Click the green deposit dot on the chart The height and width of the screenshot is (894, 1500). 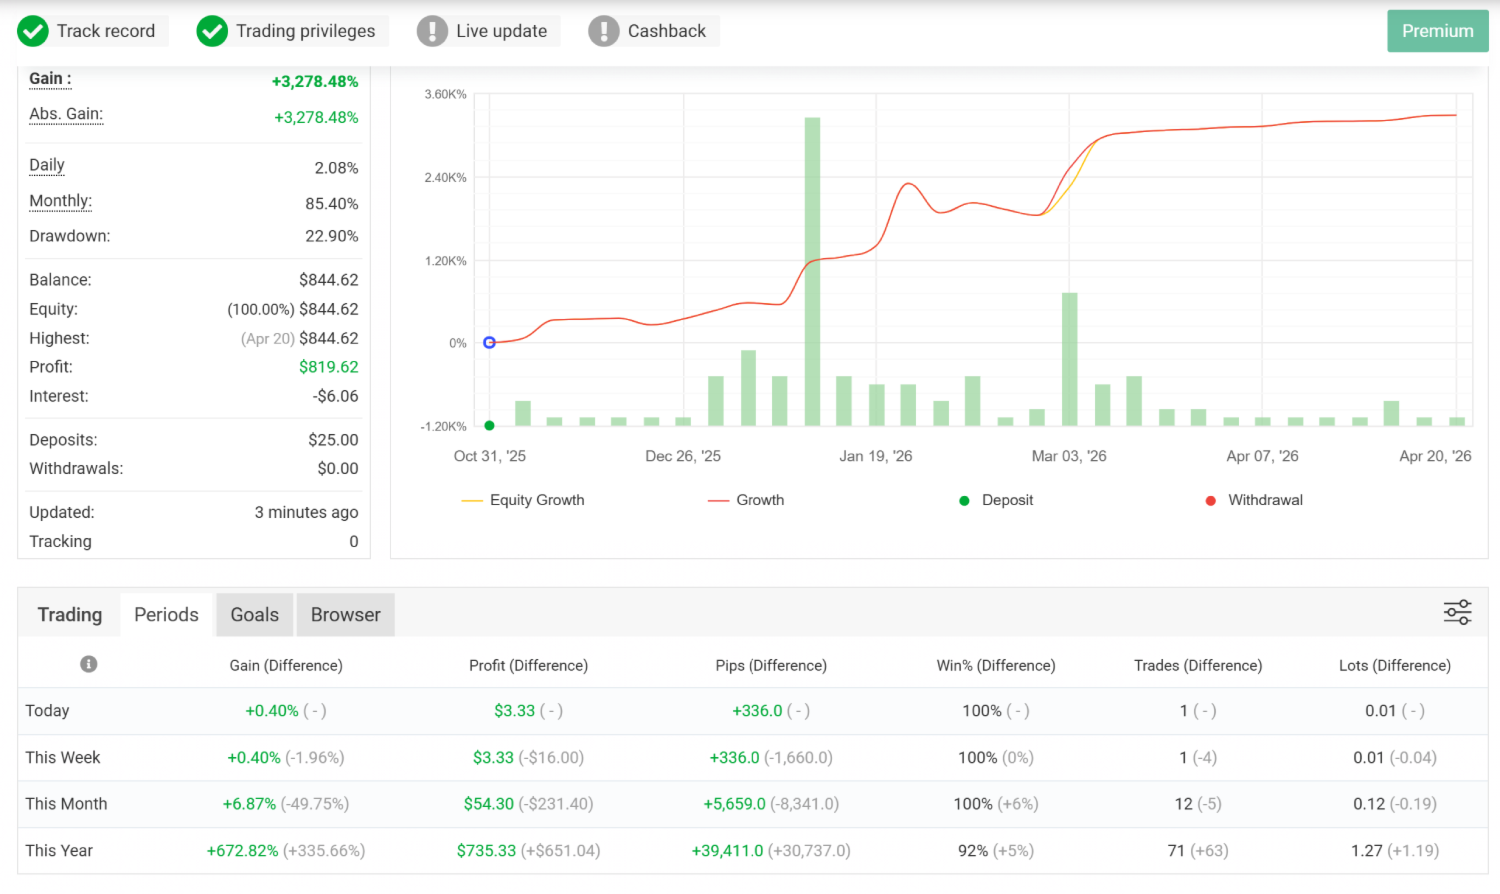[x=489, y=425]
